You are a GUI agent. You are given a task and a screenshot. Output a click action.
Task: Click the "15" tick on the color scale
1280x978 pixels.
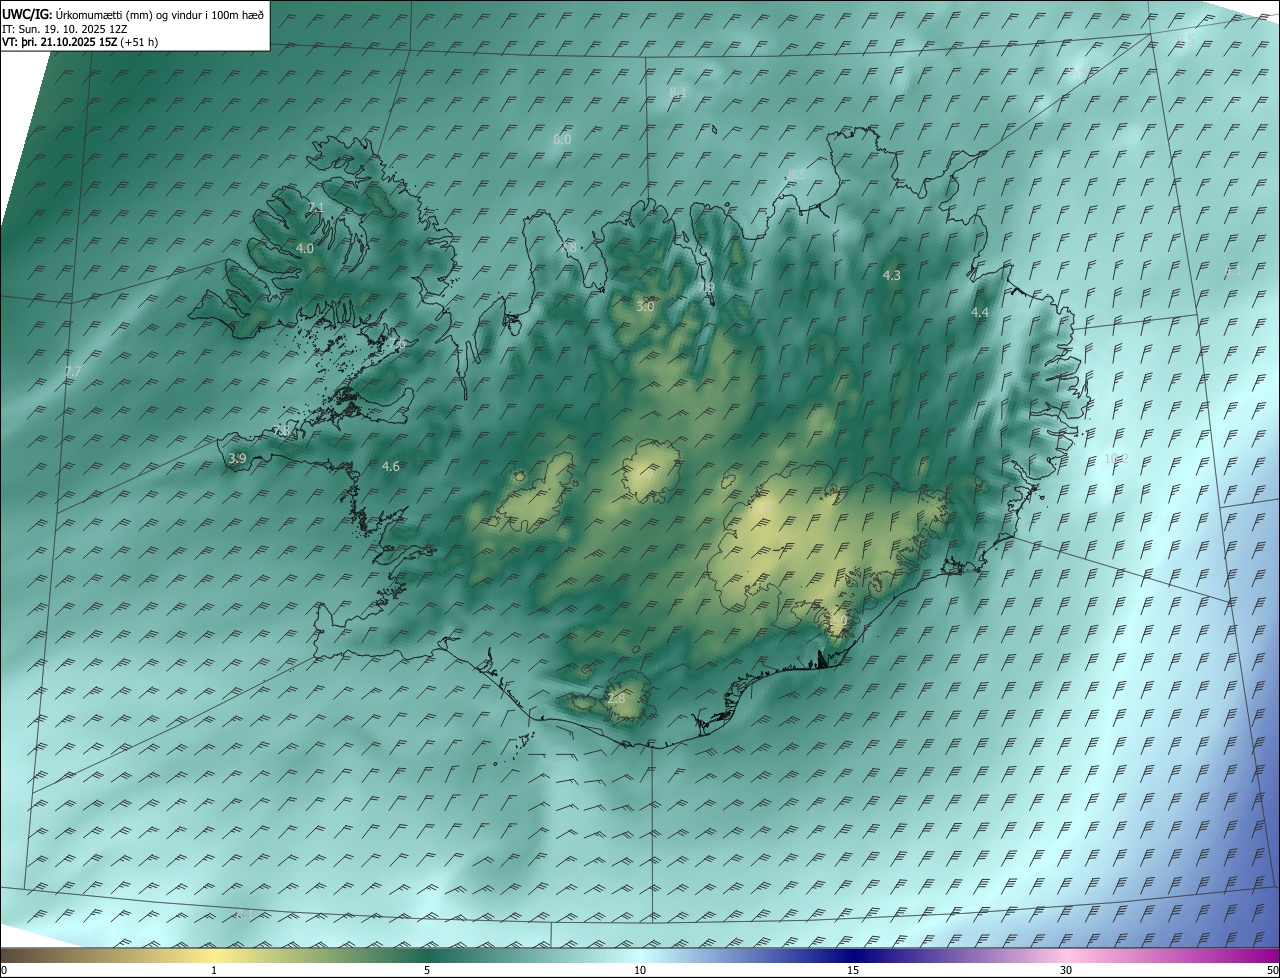(853, 970)
